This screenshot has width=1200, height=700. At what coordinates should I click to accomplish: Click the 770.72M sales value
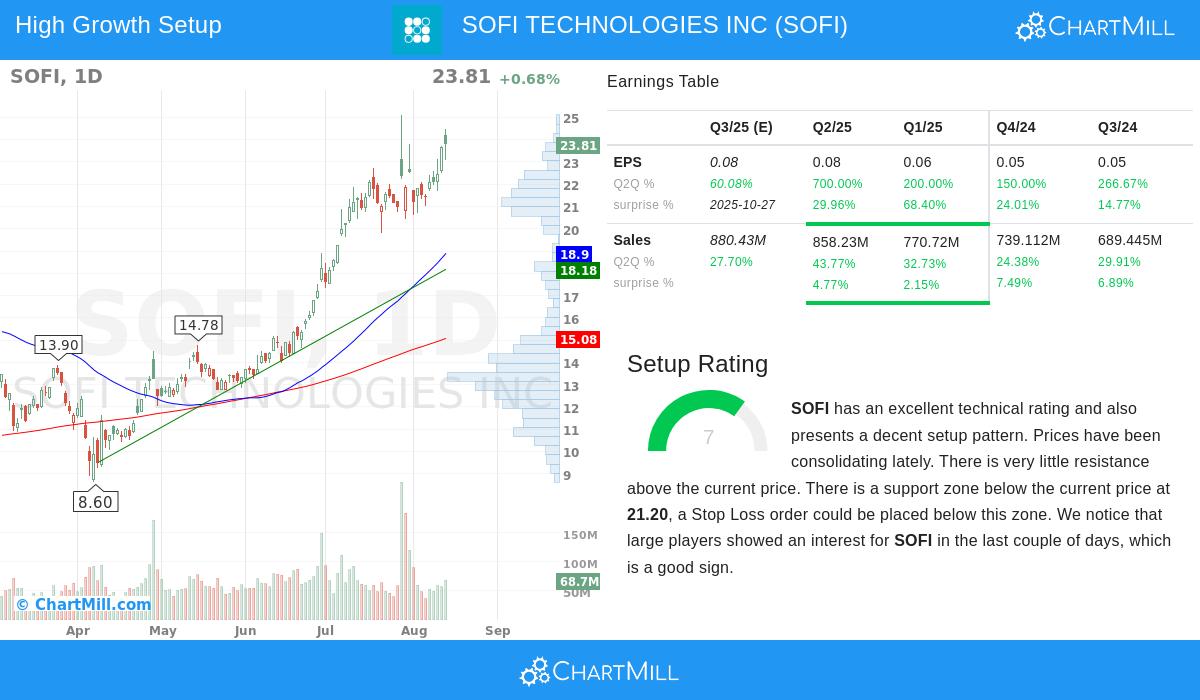tap(931, 242)
